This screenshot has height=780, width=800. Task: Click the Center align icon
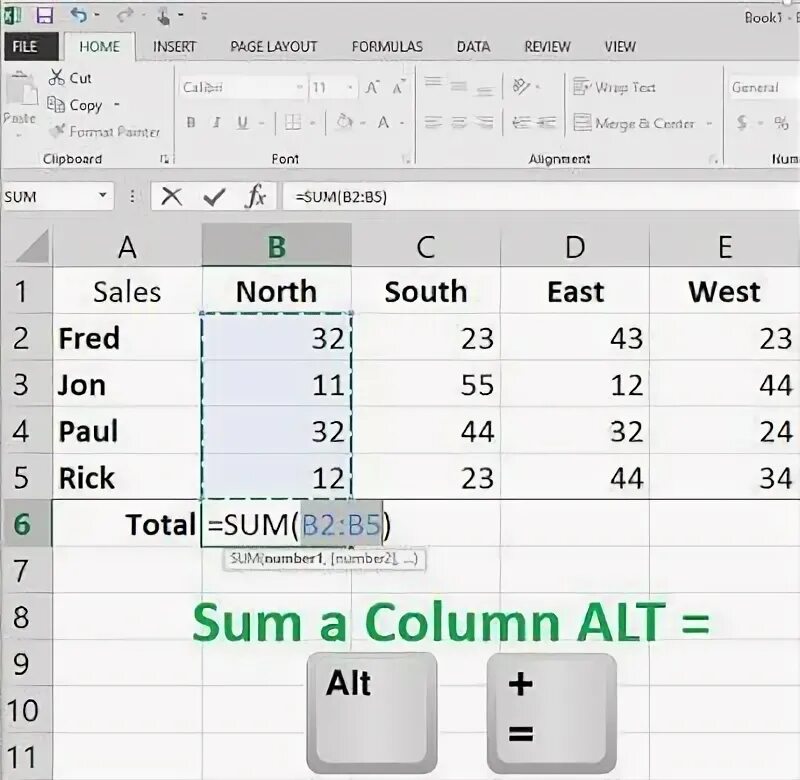pos(459,122)
